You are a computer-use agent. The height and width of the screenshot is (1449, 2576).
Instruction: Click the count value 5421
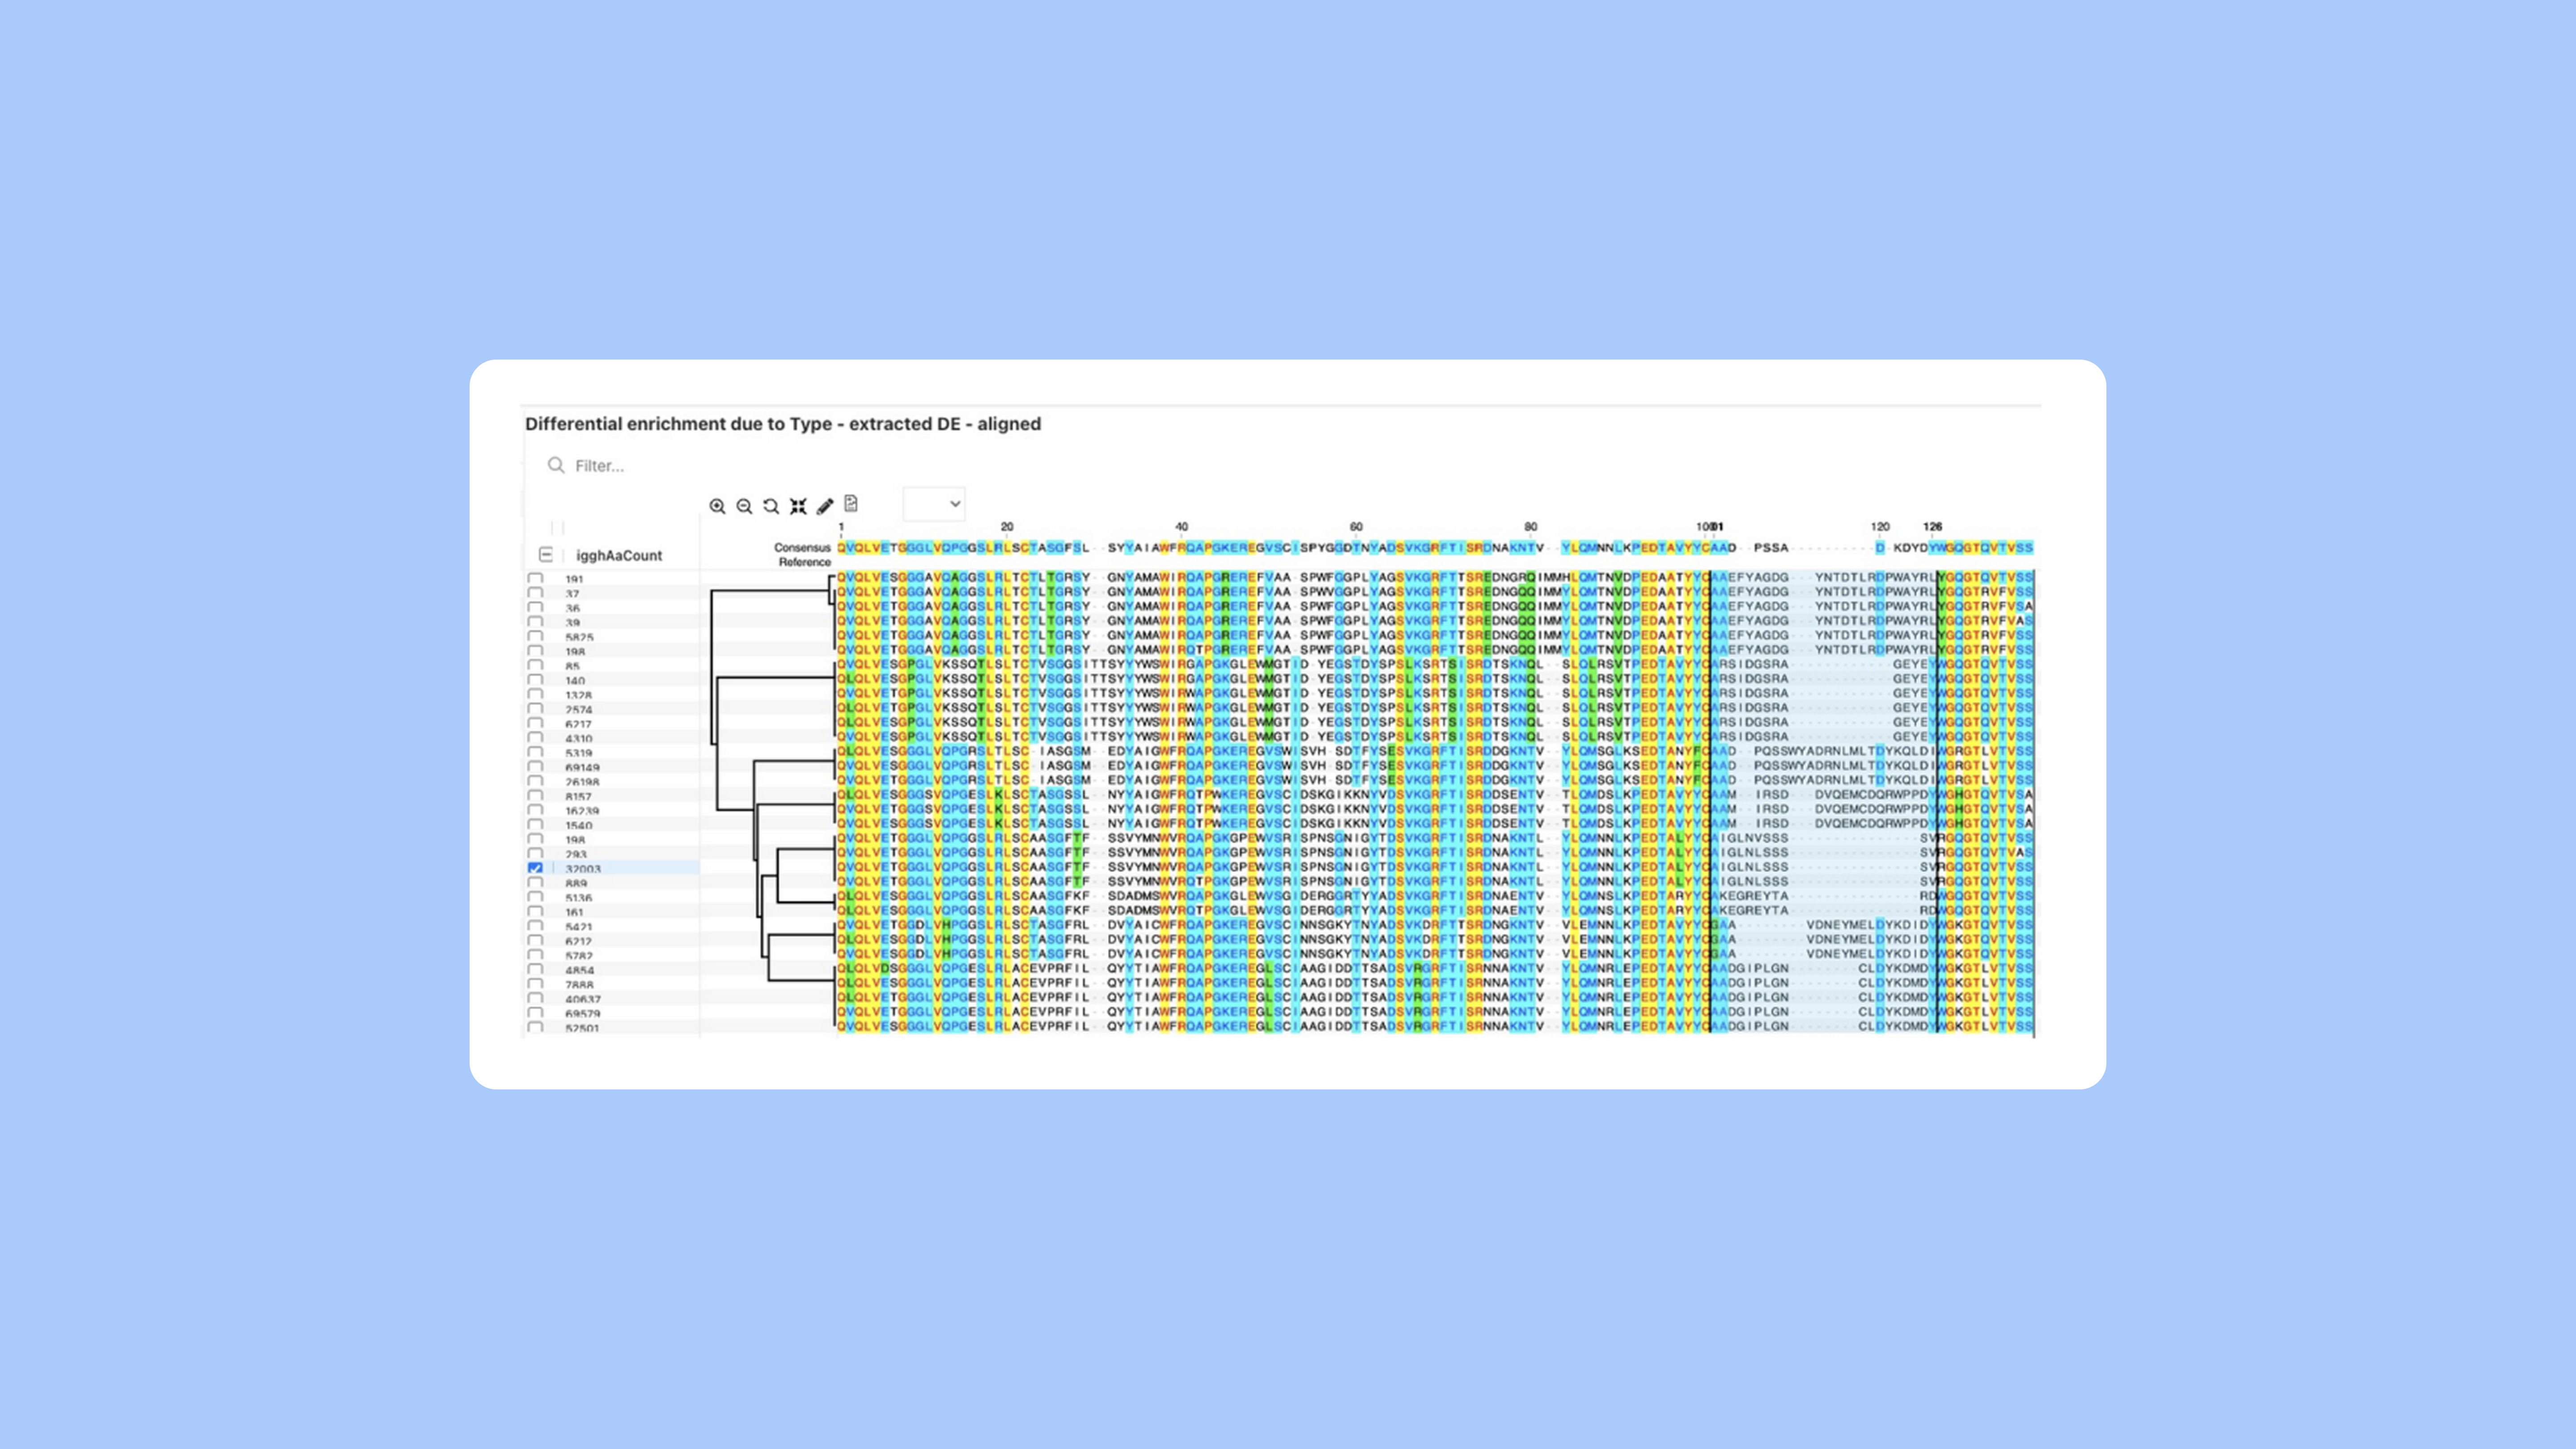[x=579, y=927]
